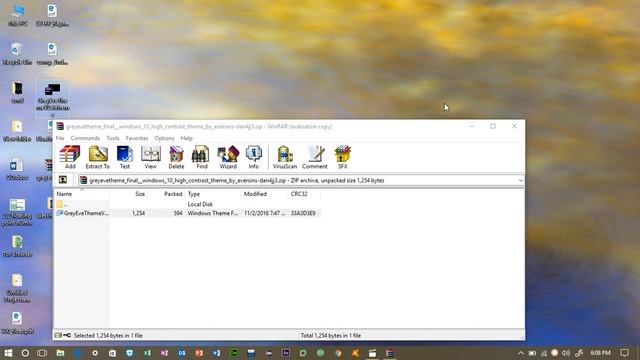Screen dimensions: 640x360
Task: Open File Explorer from the taskbar
Action: pos(60,353)
